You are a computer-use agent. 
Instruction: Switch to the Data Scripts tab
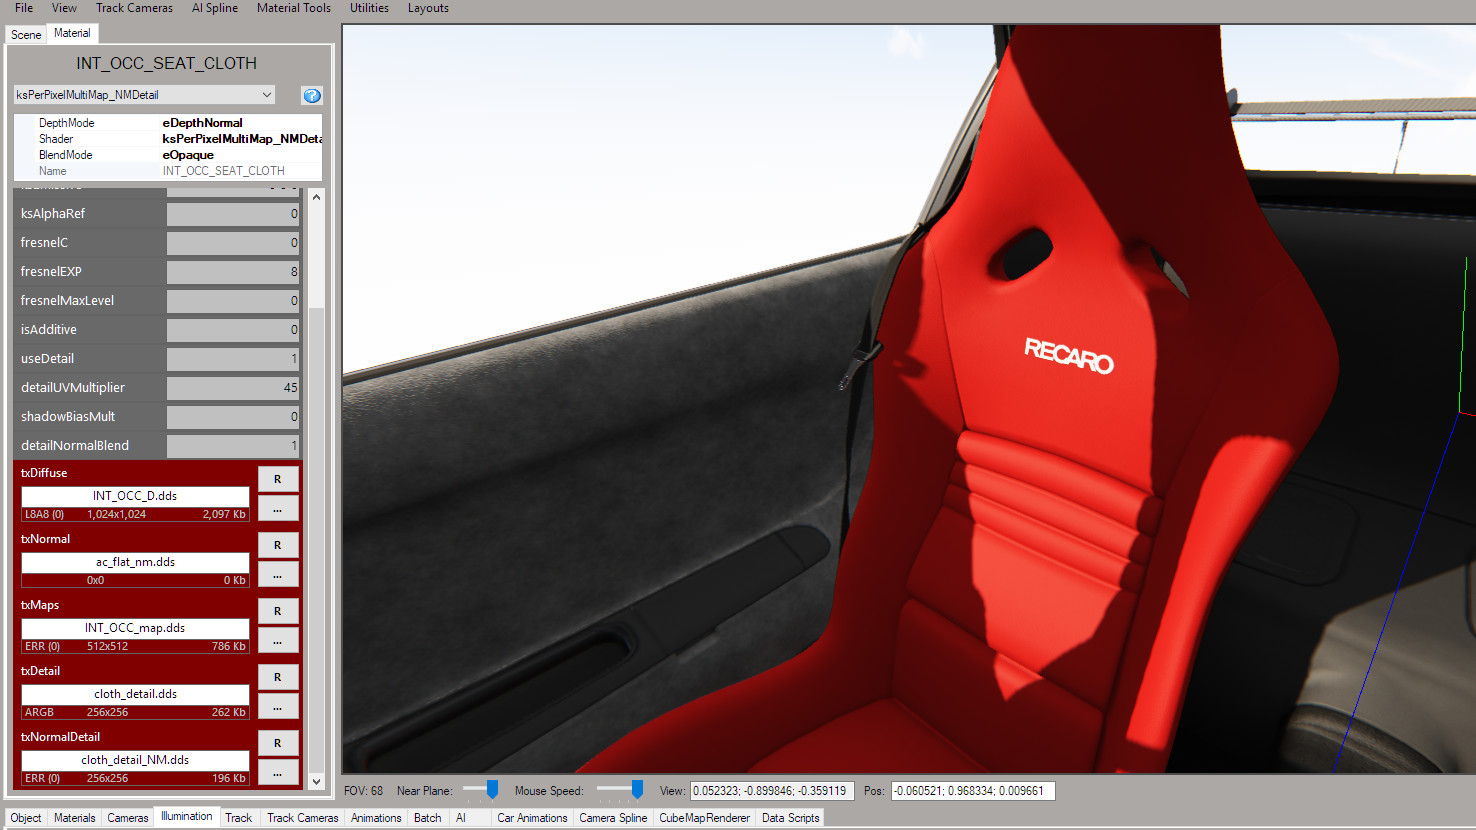click(790, 818)
